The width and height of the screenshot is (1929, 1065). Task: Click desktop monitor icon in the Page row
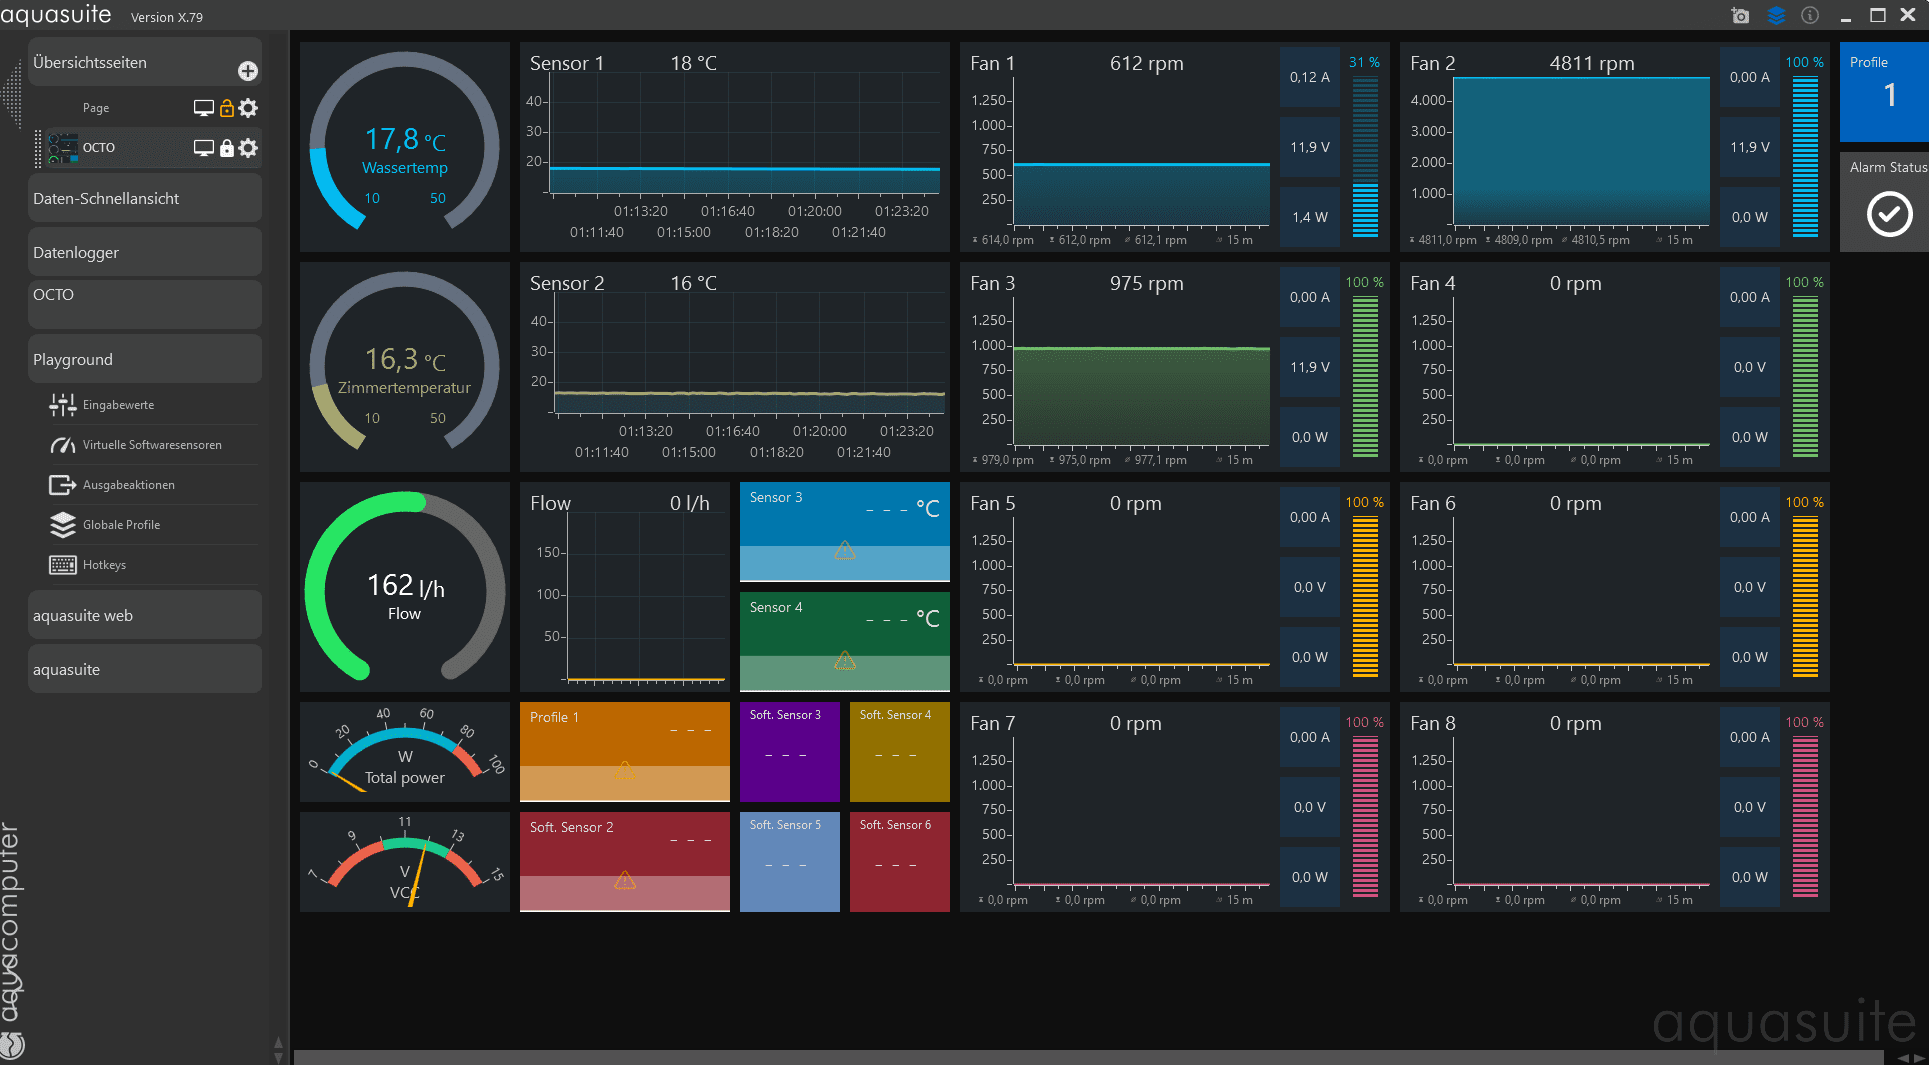[x=204, y=108]
